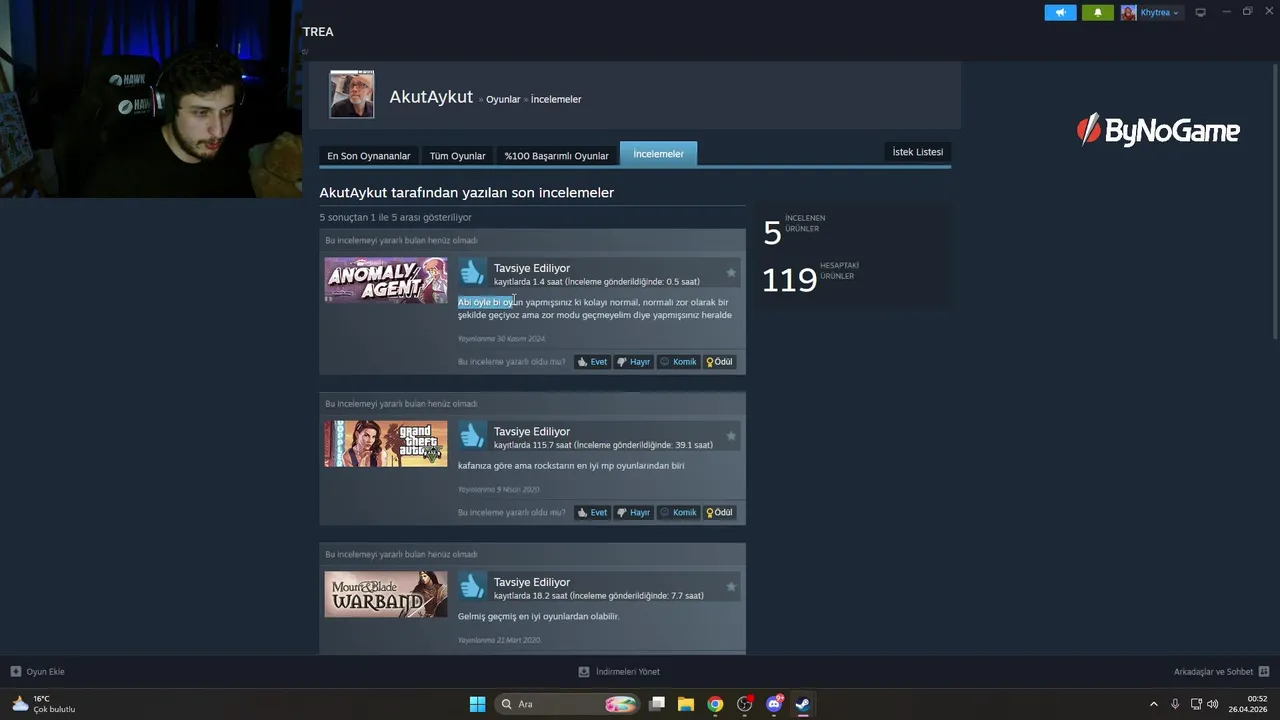The image size is (1280, 720).
Task: Mark the GTA V review as Komik
Action: (x=678, y=512)
